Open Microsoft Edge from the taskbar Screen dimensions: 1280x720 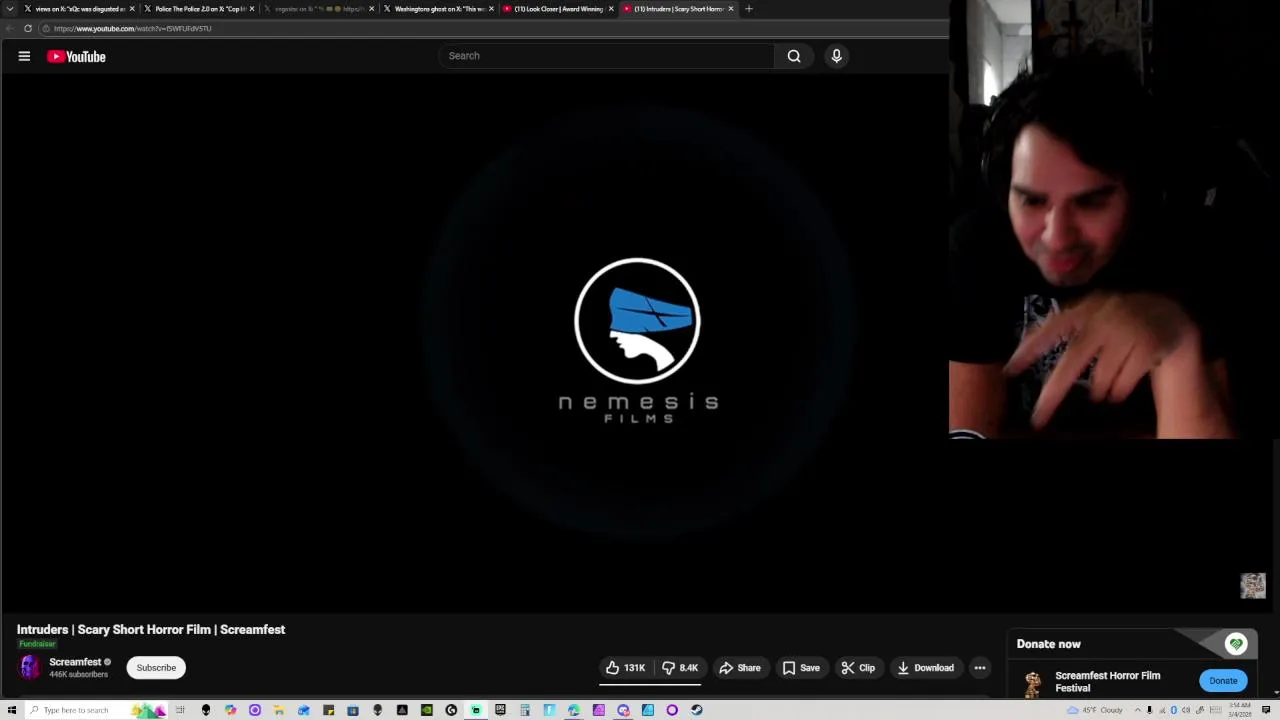(573, 710)
